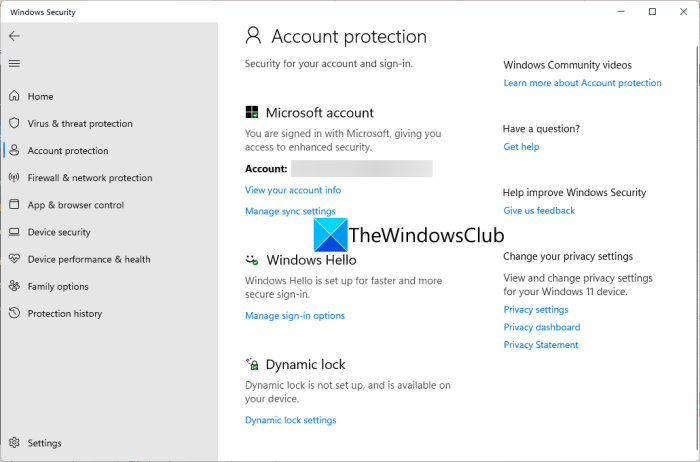Toggle the hamburger navigation menu
This screenshot has height=462, width=700.
coord(14,63)
